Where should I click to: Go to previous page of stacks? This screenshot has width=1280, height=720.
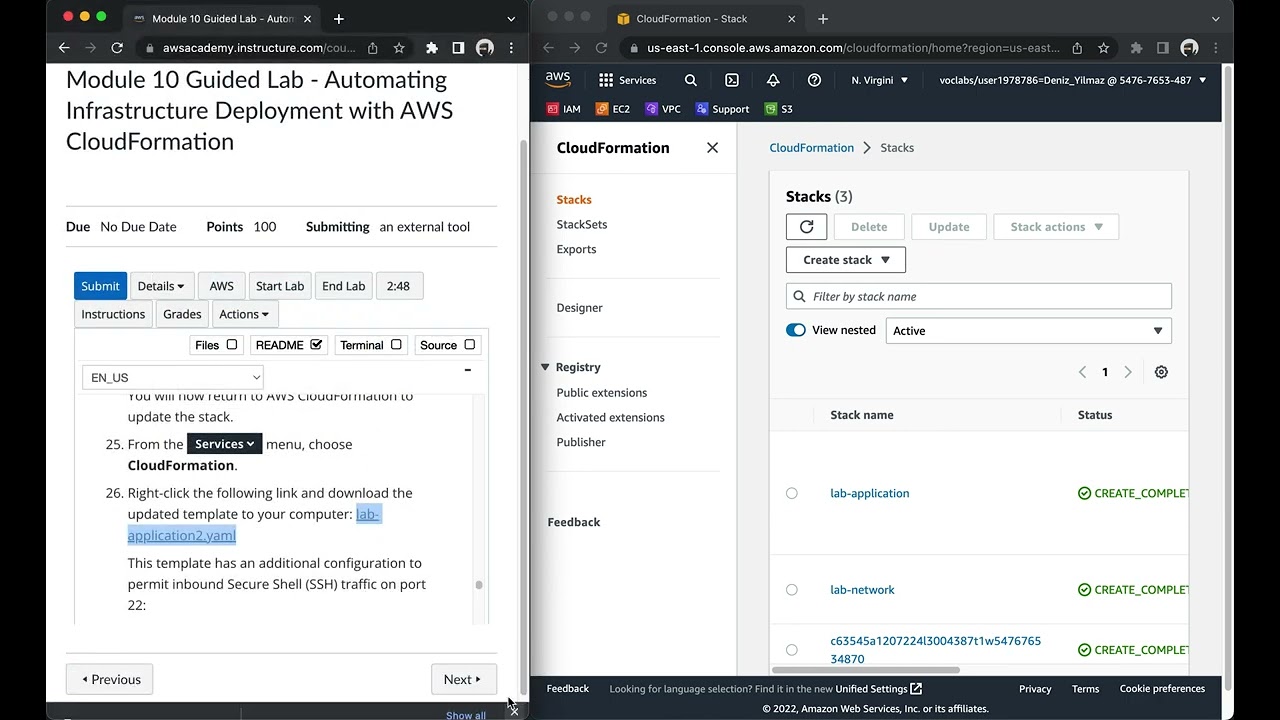(x=1082, y=372)
